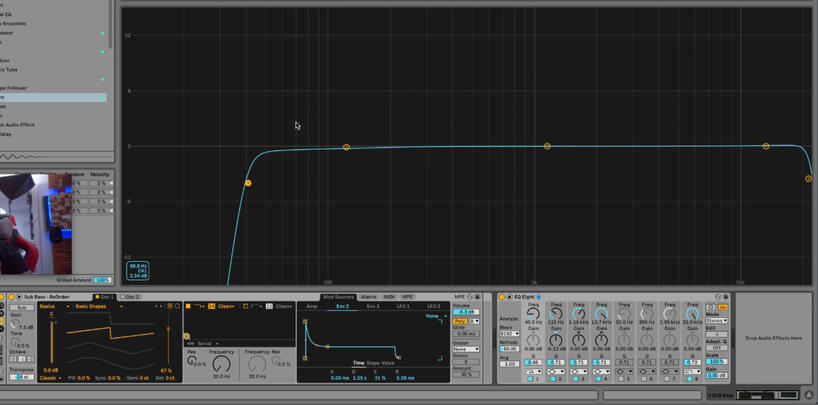The width and height of the screenshot is (818, 405).
Task: Toggle EQ band 1 activator checkbox
Action: [x=529, y=379]
